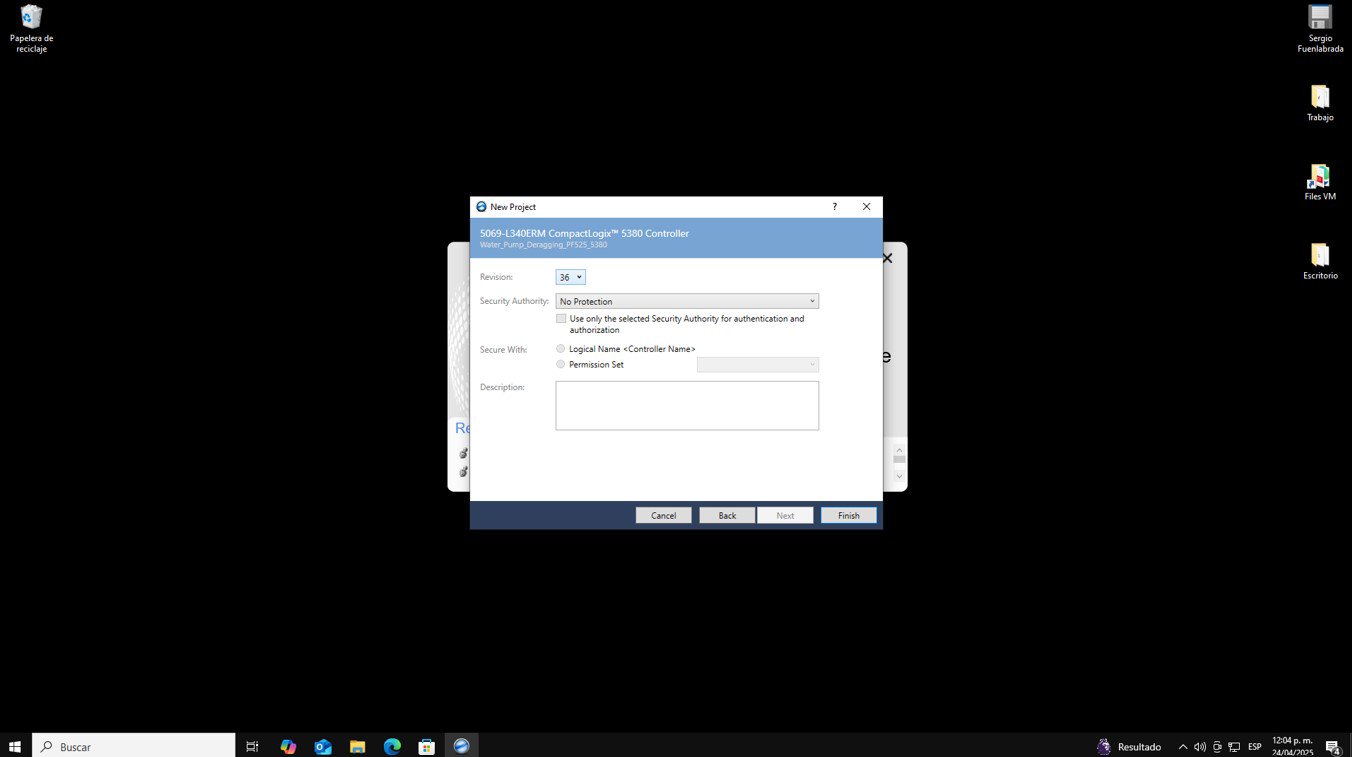The height and width of the screenshot is (757, 1352).
Task: Close the background launcher window with X
Action: (887, 258)
